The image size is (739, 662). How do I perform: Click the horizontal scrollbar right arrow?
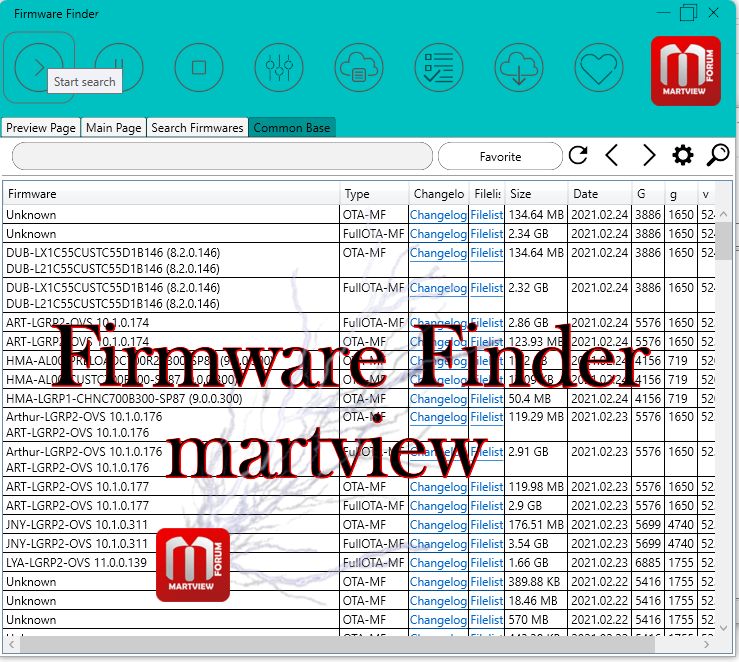[706, 644]
